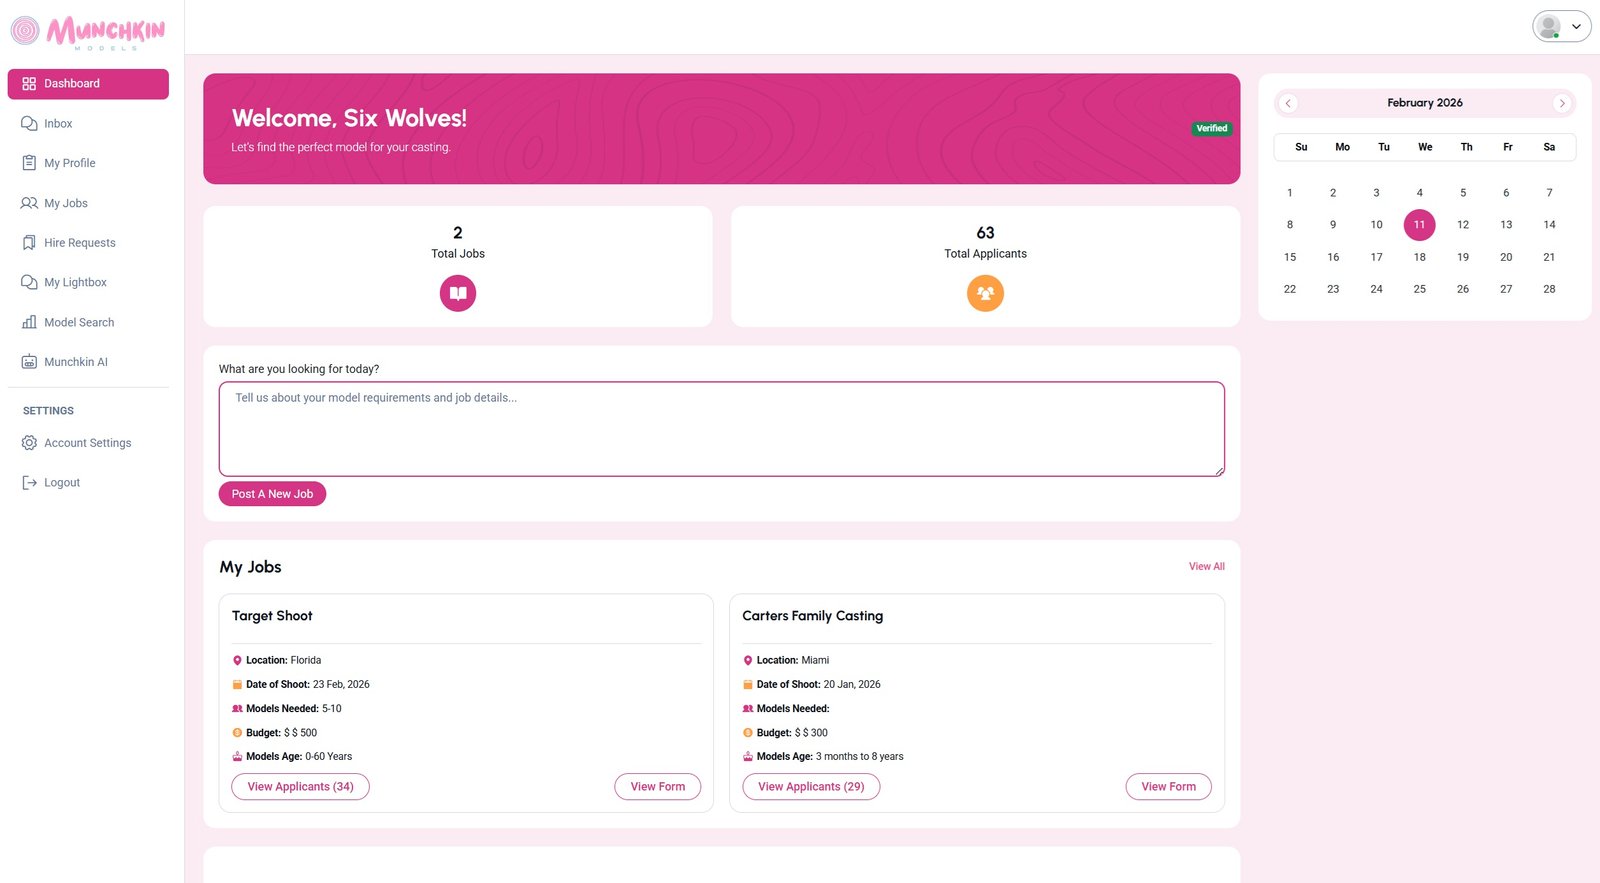Screen dimensions: 1600x883
Task: View Applicants for the Target Shoot job
Action: tap(300, 786)
